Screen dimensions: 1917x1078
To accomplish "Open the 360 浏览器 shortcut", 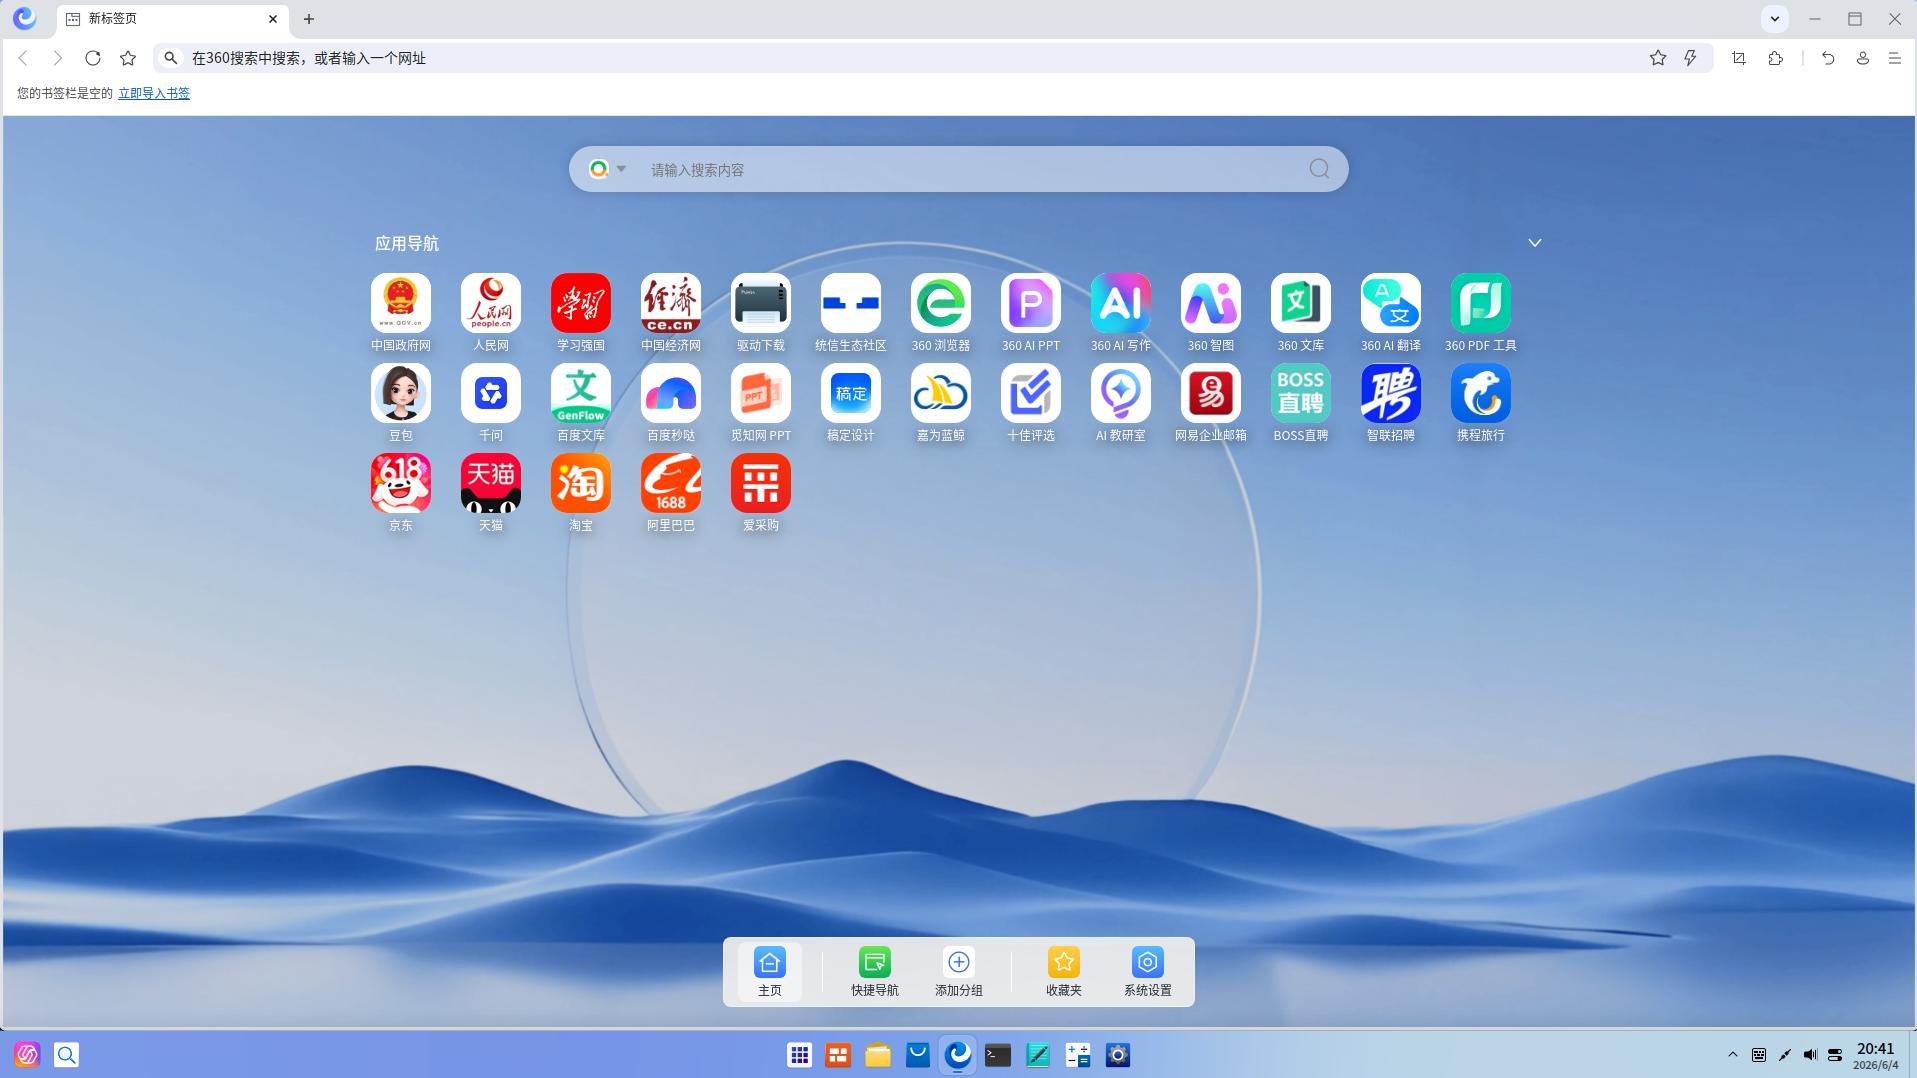I will 941,303.
